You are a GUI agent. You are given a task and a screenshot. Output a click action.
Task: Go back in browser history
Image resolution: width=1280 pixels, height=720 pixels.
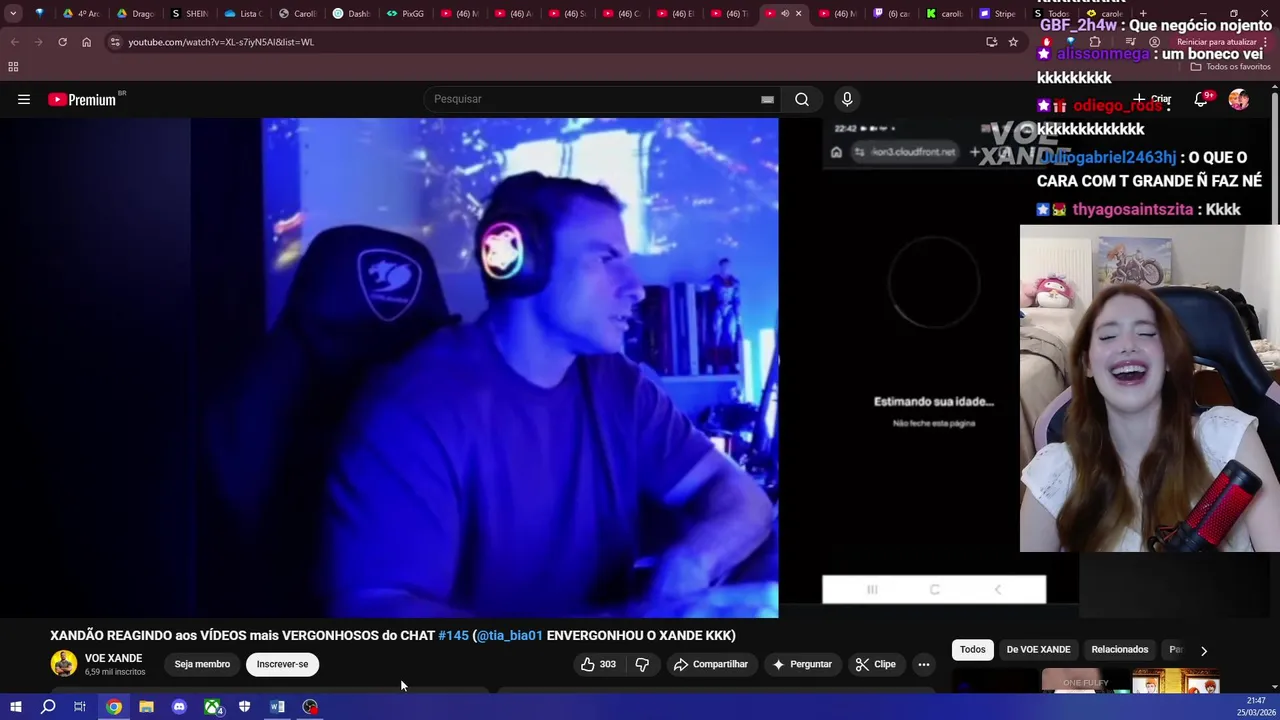pyautogui.click(x=14, y=42)
